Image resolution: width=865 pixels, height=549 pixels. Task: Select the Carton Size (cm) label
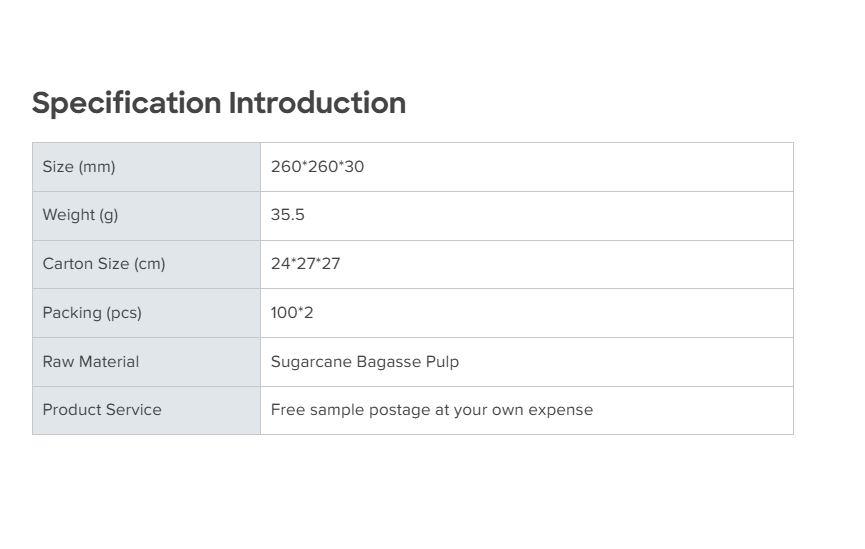[104, 264]
